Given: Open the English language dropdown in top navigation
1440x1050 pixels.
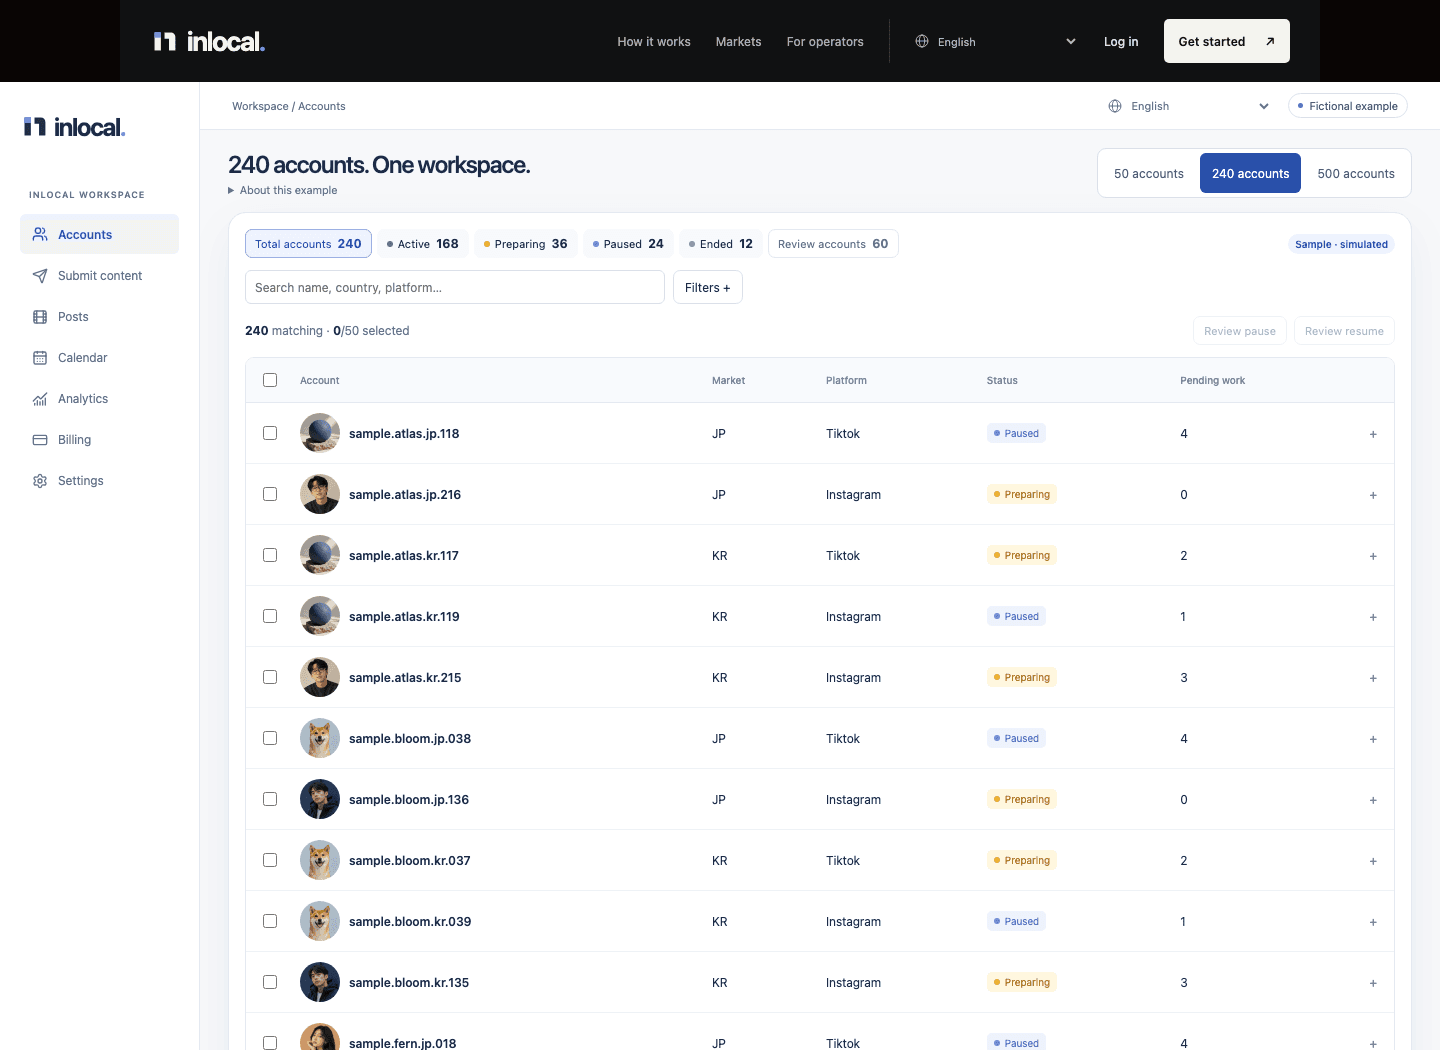Looking at the screenshot, I should [x=996, y=41].
